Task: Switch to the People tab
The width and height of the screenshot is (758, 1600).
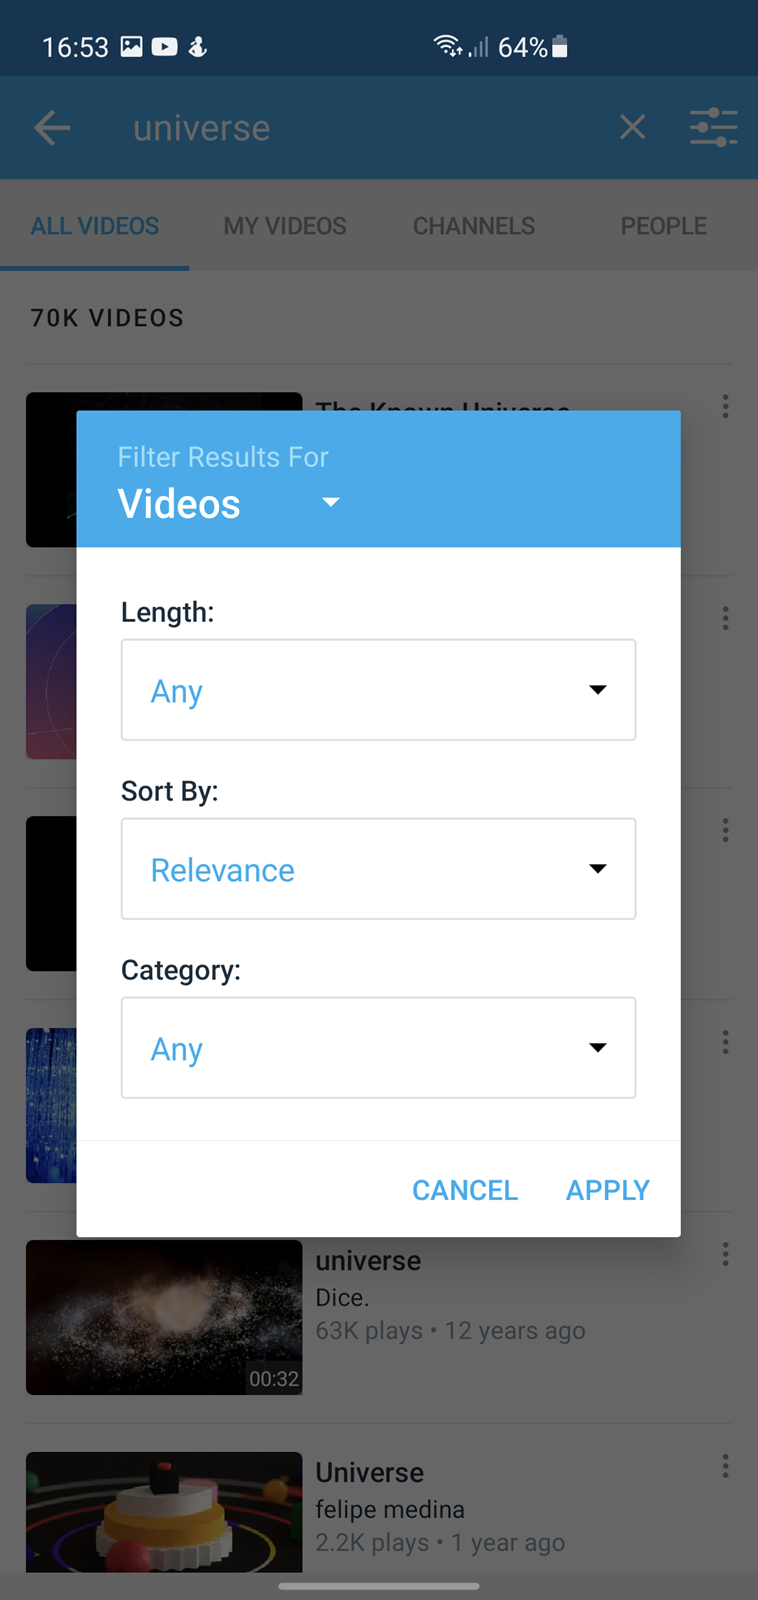Action: pos(663,226)
